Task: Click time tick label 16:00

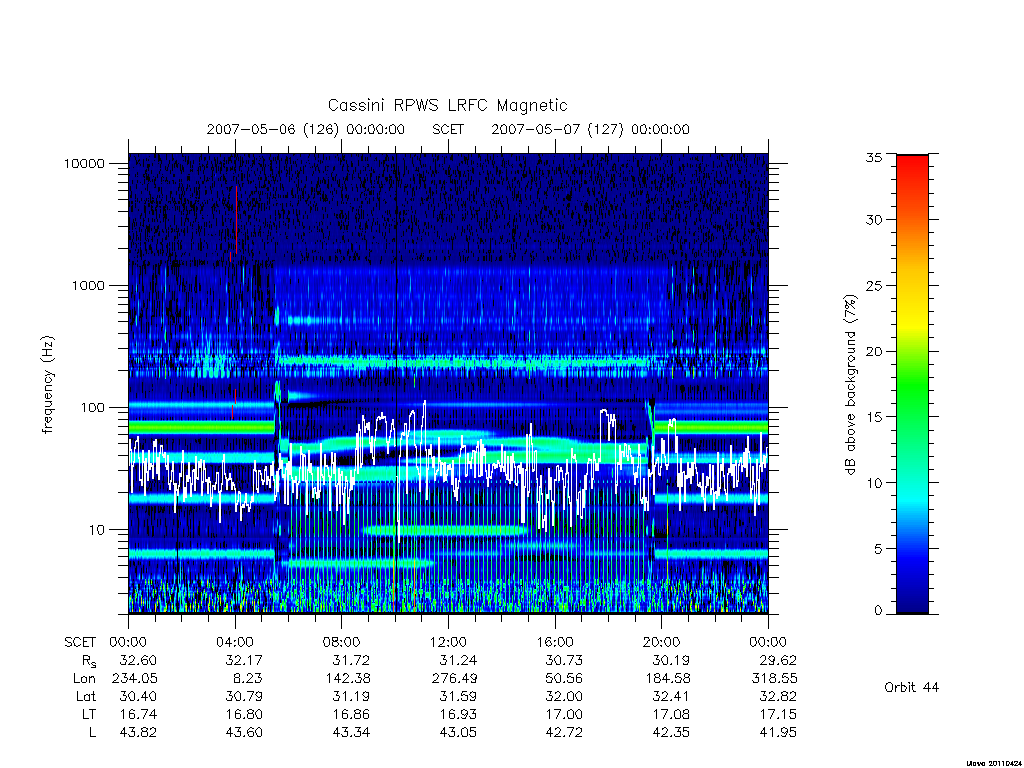Action: [554, 643]
